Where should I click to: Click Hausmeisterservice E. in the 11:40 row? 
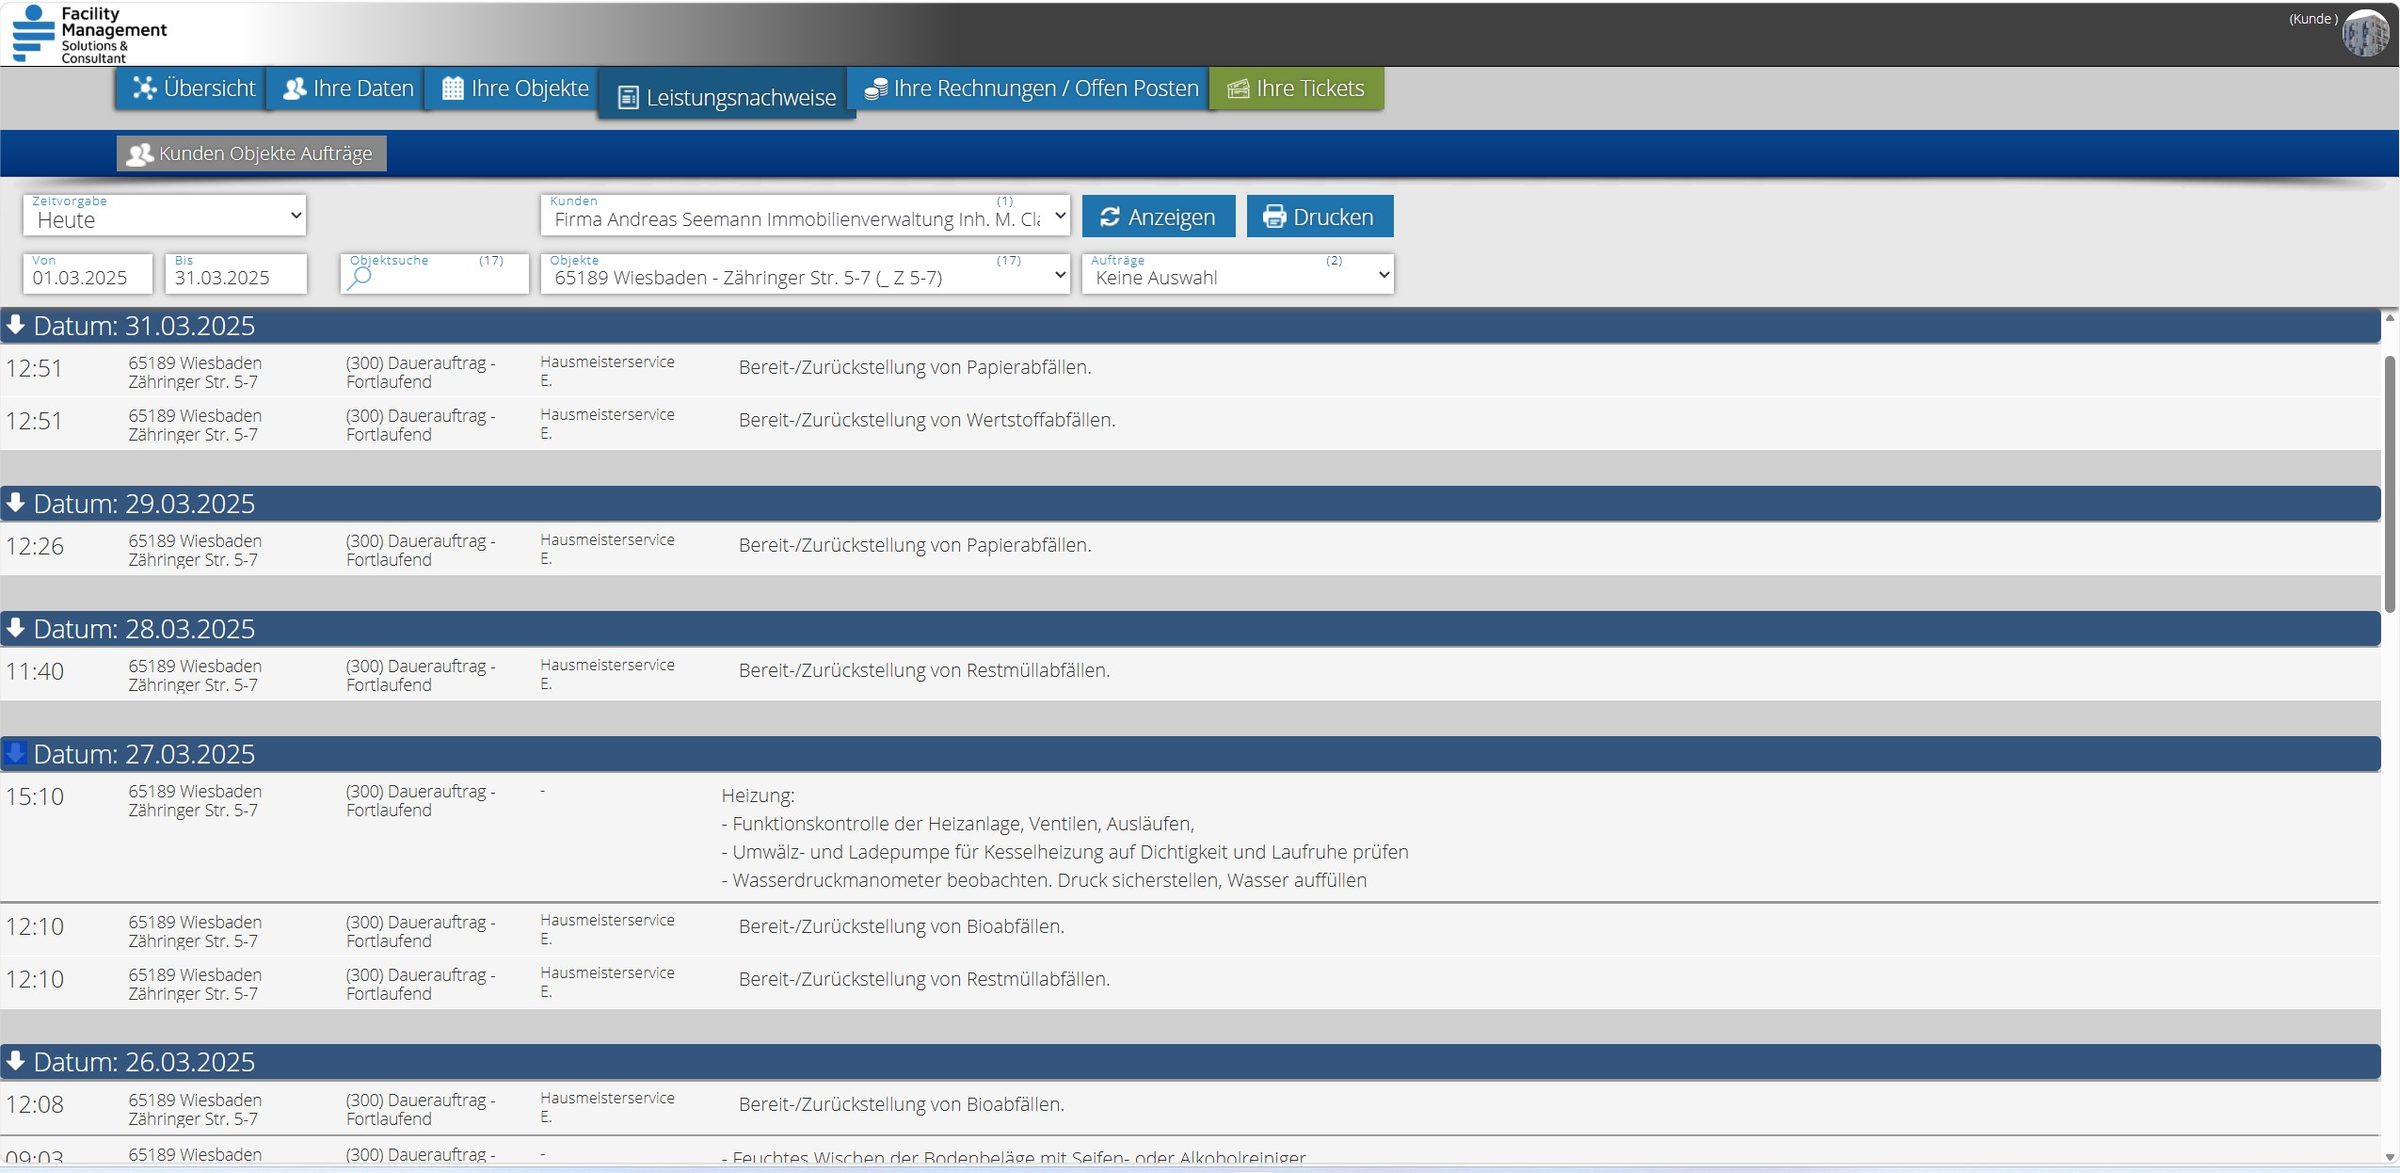coord(607,674)
